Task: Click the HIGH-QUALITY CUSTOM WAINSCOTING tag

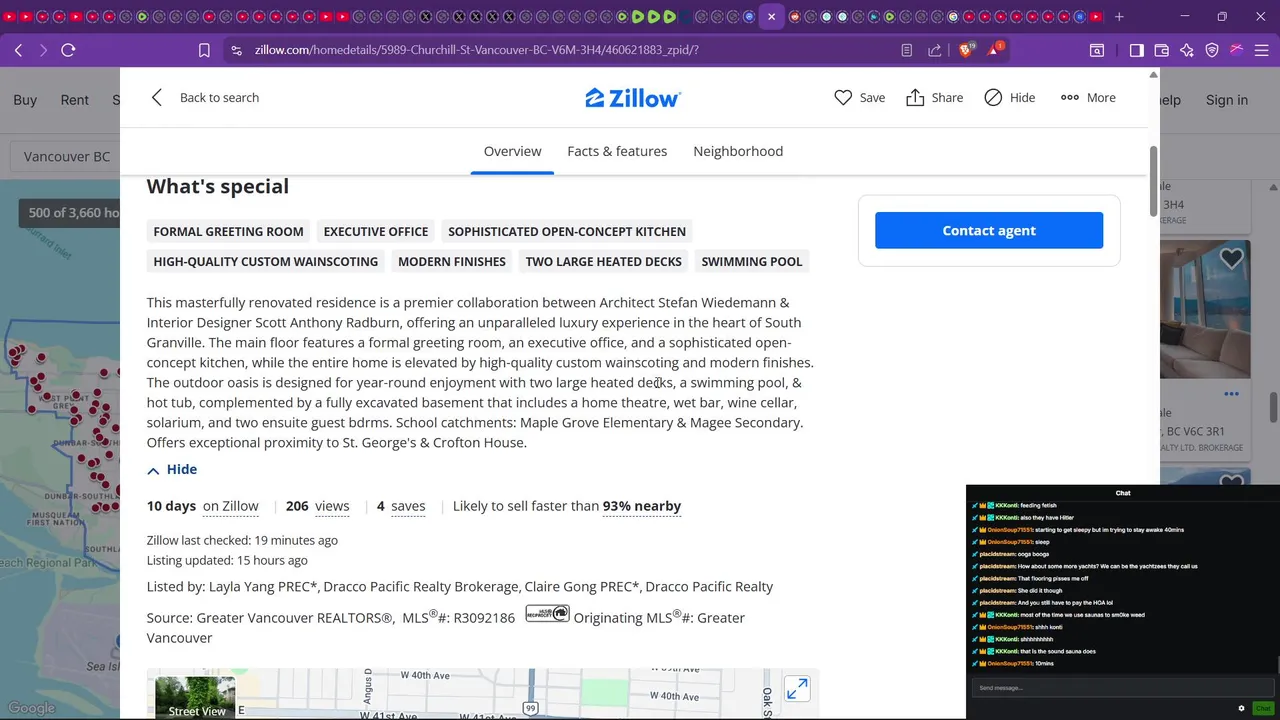Action: [x=266, y=261]
